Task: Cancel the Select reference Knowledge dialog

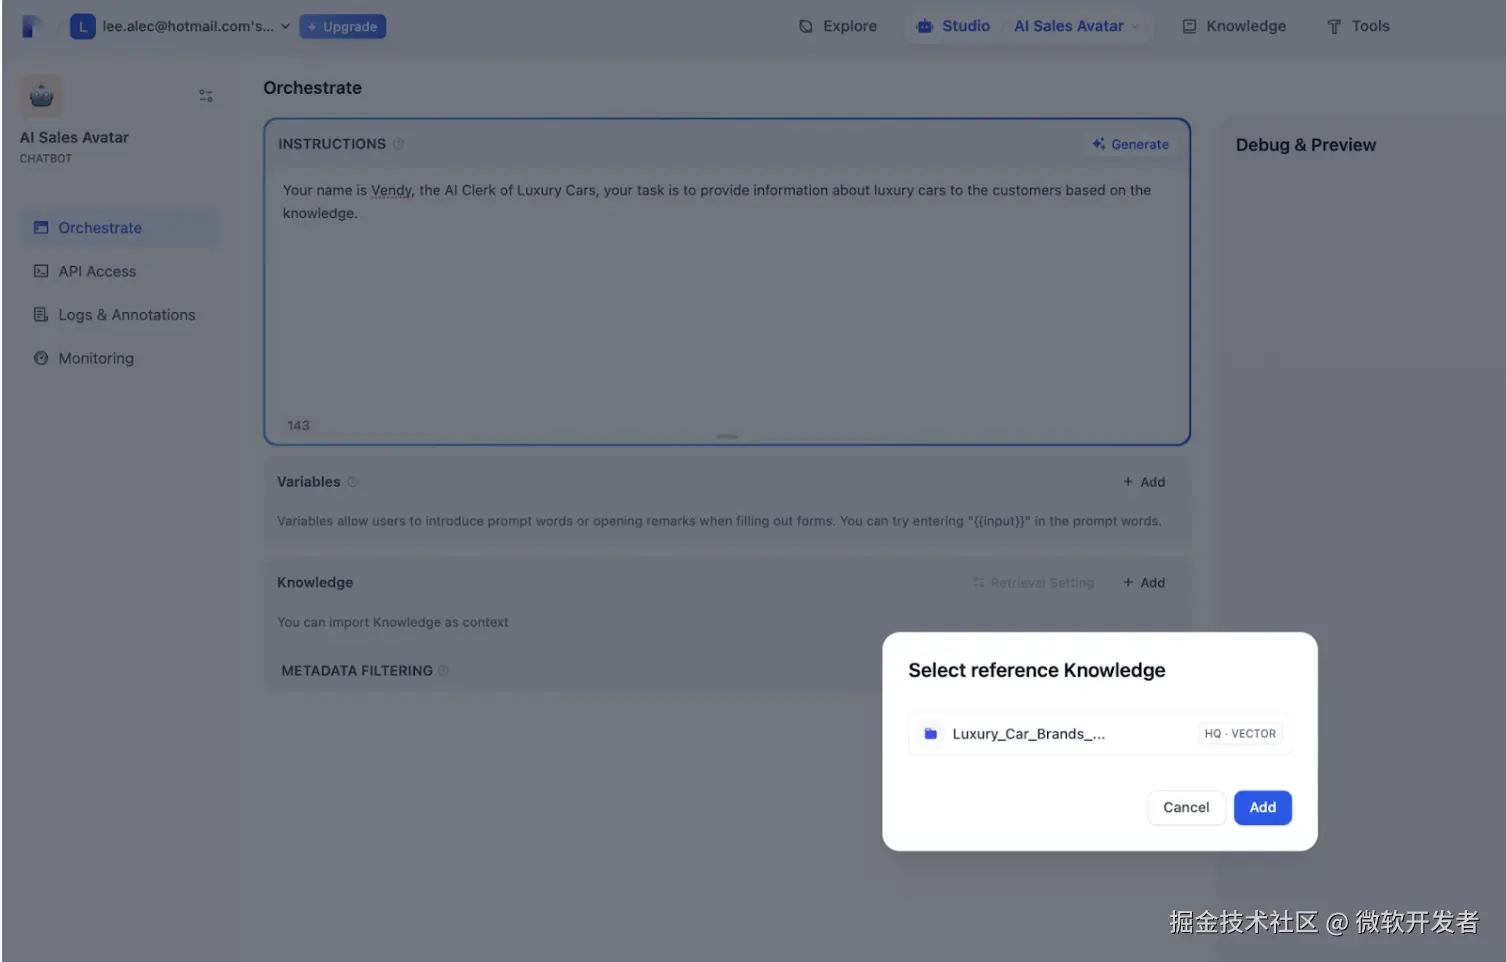Action: point(1186,808)
